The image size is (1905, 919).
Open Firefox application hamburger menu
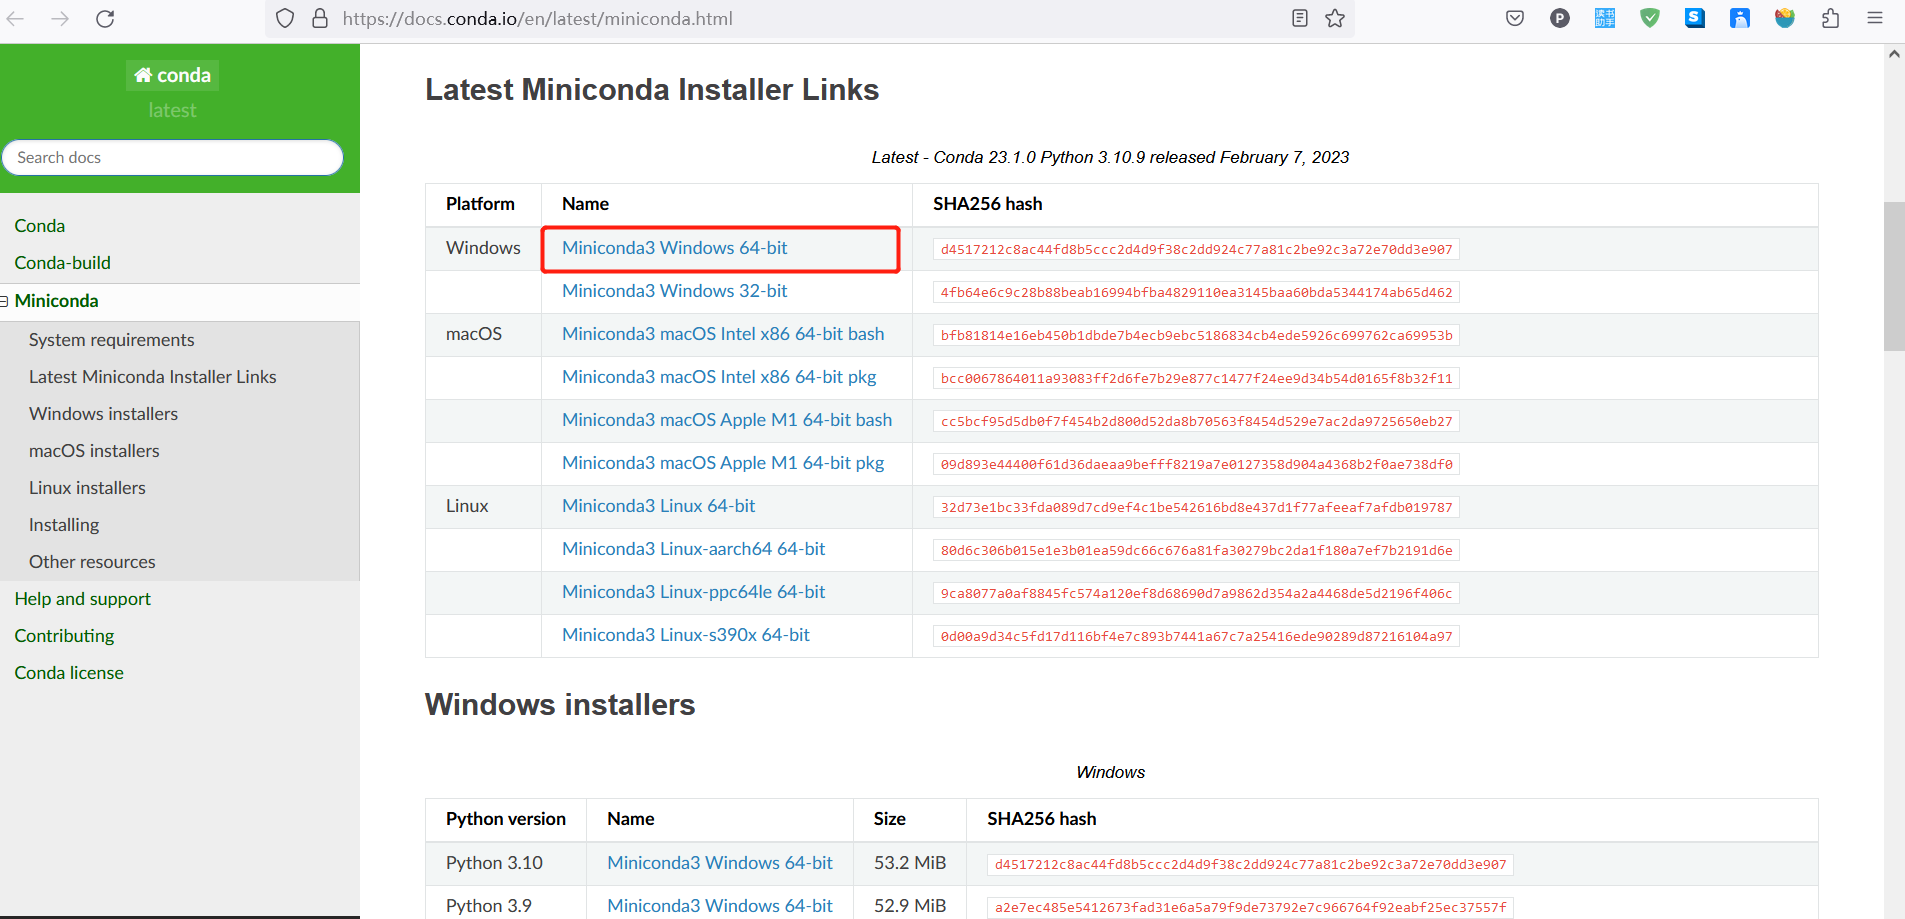(x=1875, y=18)
